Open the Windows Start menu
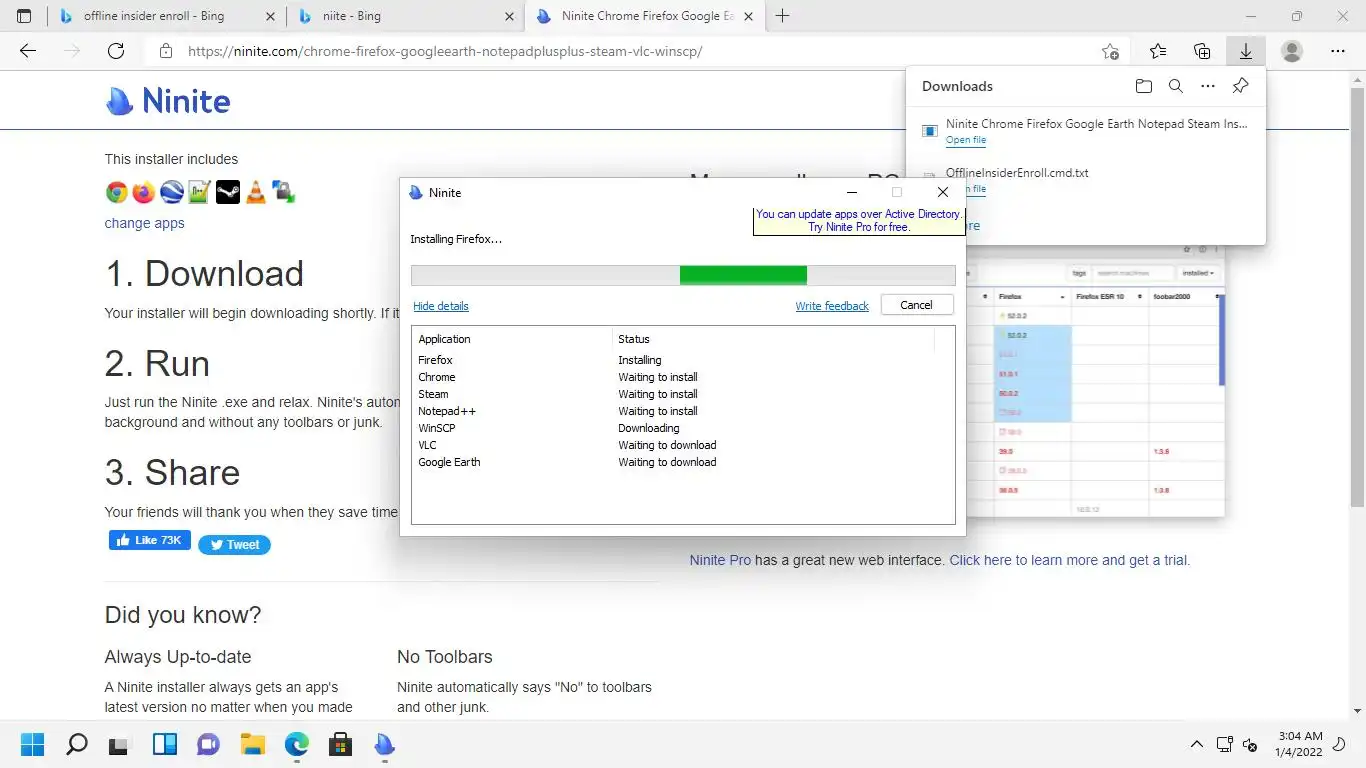 tap(33, 744)
